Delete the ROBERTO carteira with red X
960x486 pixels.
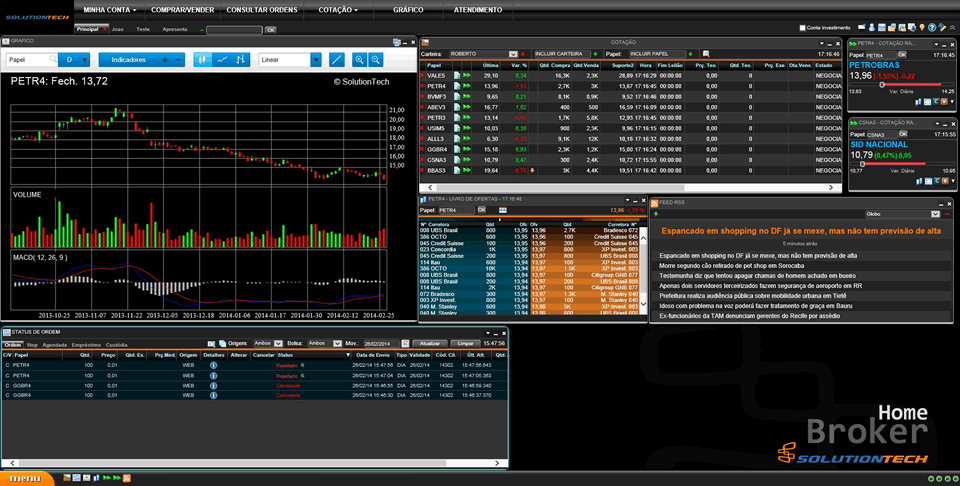(x=523, y=54)
